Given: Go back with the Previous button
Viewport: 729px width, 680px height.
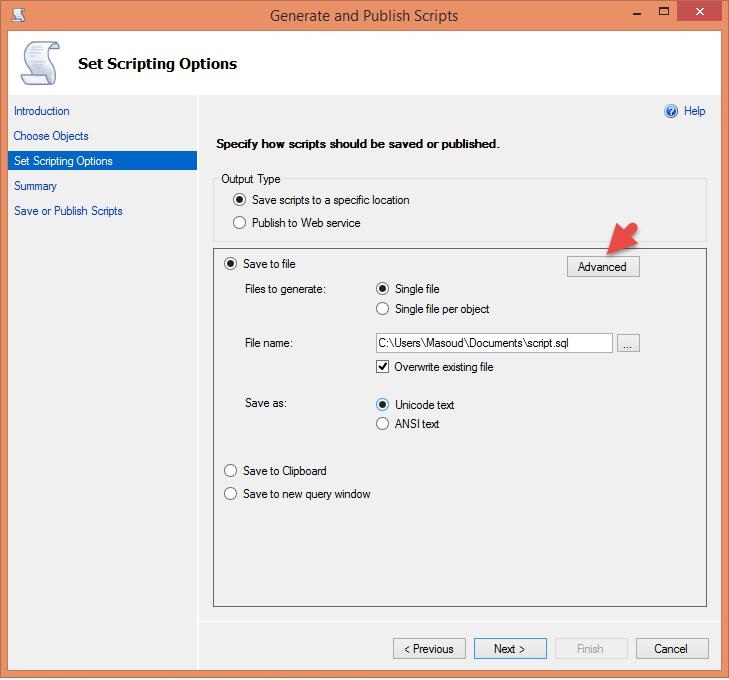Looking at the screenshot, I should click(429, 649).
